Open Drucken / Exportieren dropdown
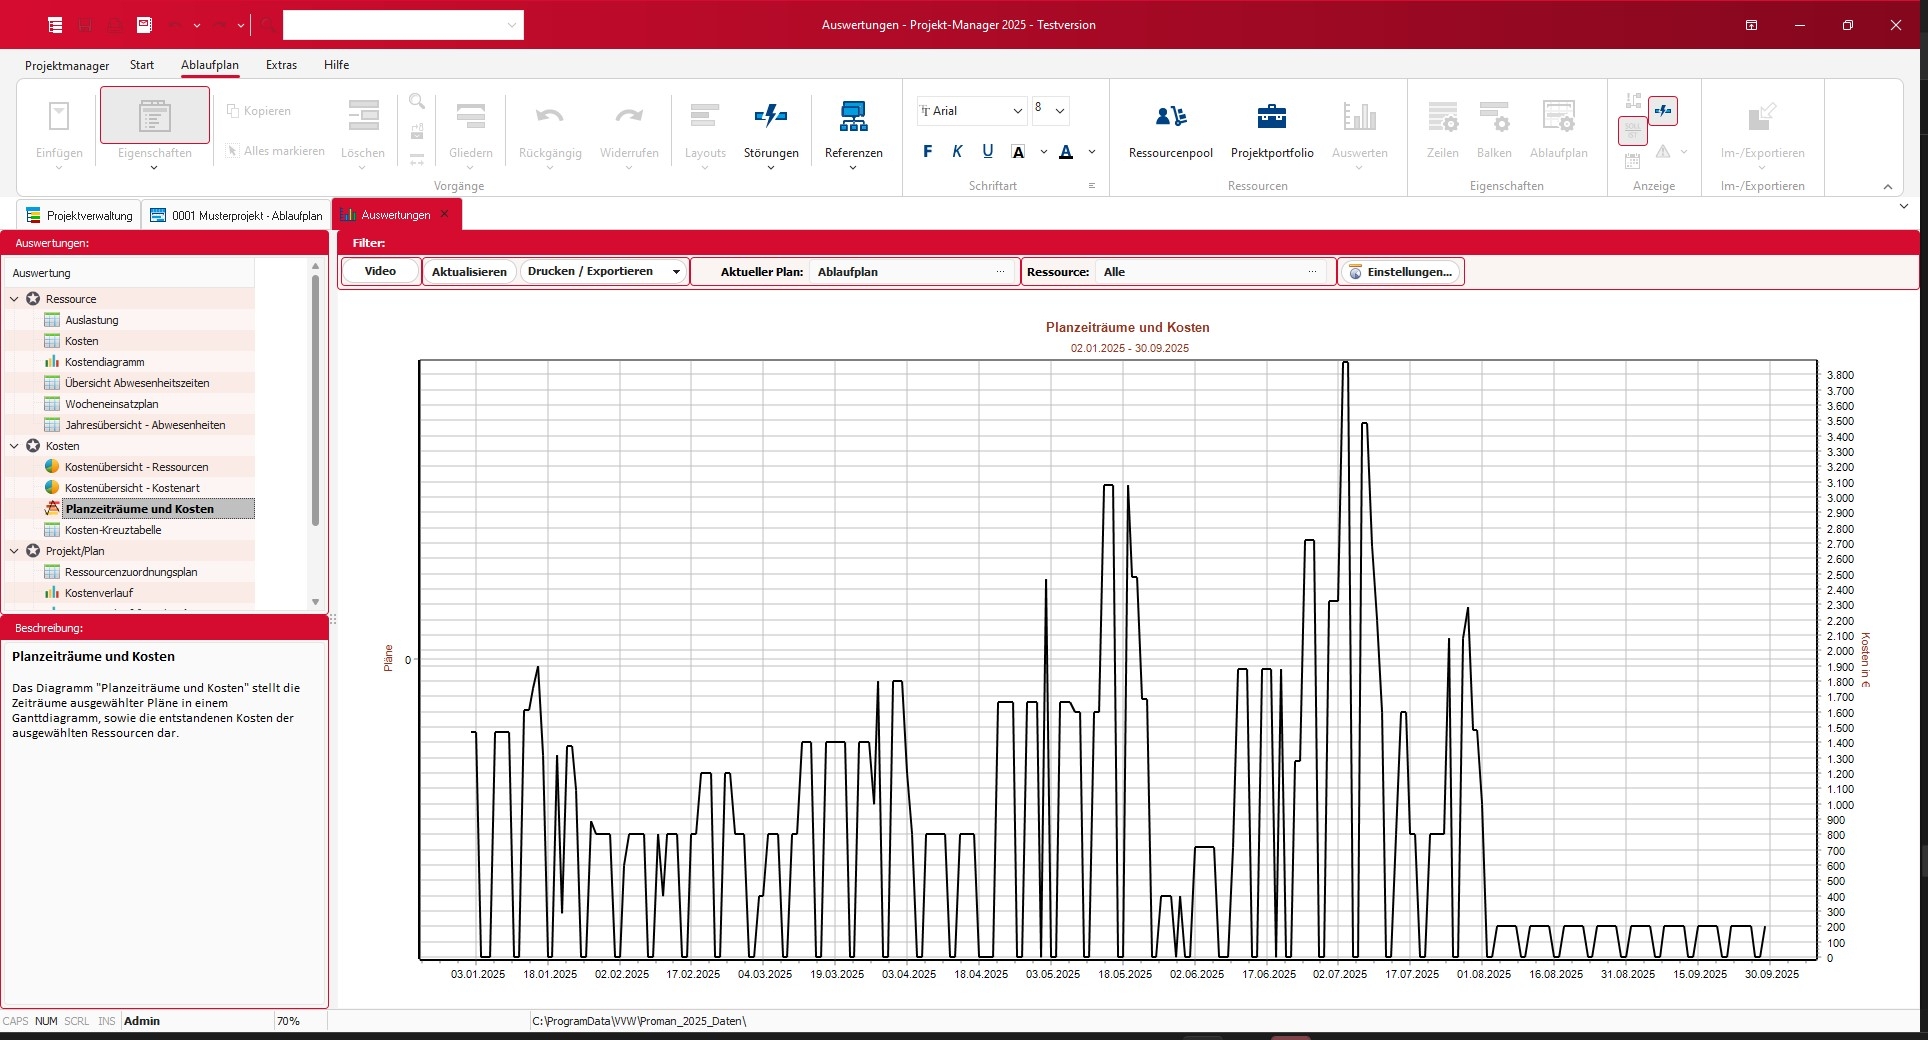1928x1040 pixels. [676, 272]
